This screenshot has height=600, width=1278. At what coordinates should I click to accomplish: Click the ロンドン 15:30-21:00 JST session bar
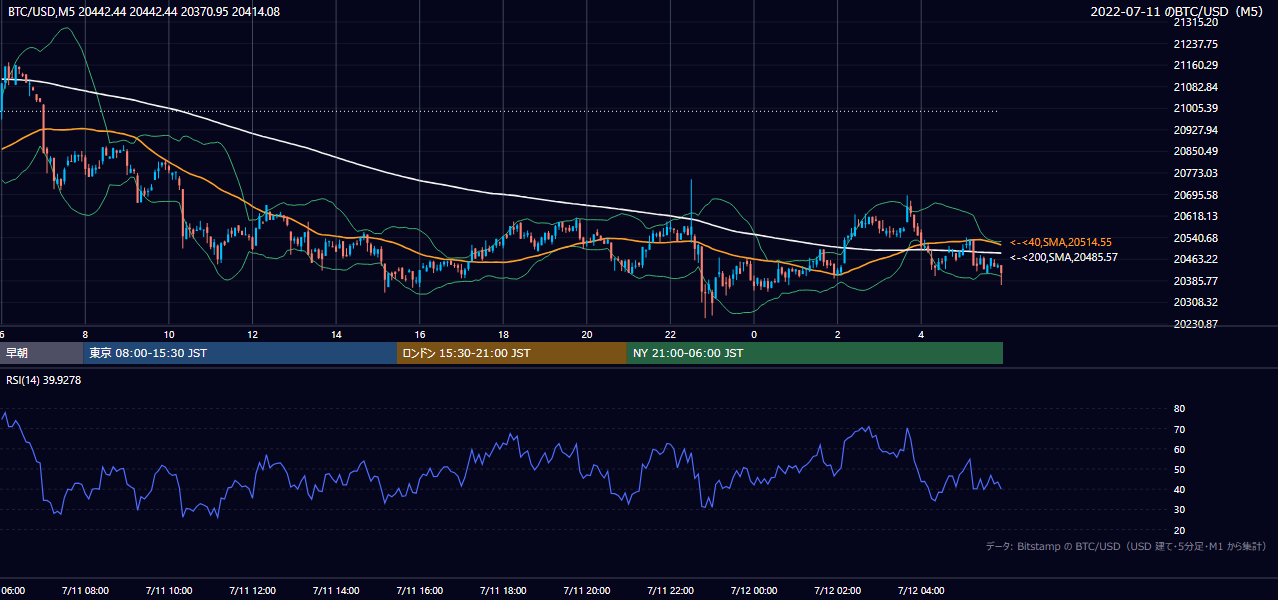point(512,353)
